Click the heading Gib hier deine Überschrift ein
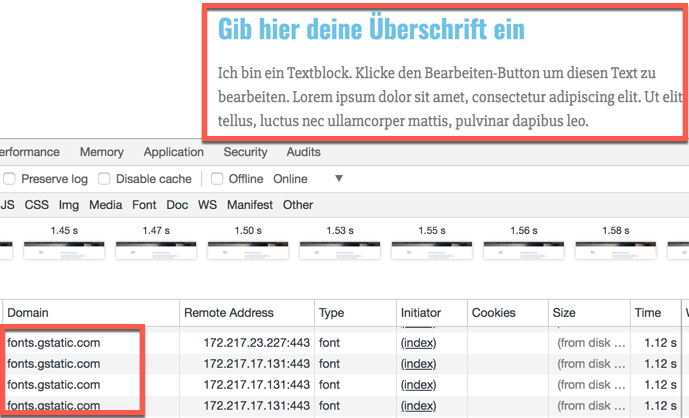The width and height of the screenshot is (689, 418). (371, 29)
